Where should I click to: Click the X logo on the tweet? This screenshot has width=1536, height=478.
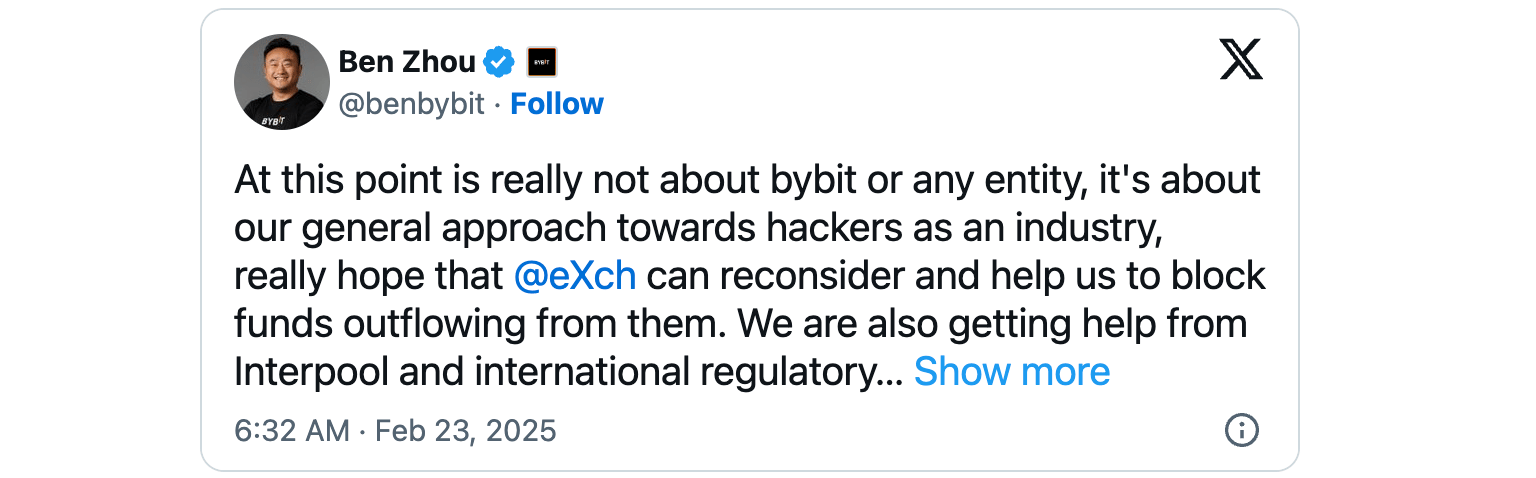(1241, 62)
